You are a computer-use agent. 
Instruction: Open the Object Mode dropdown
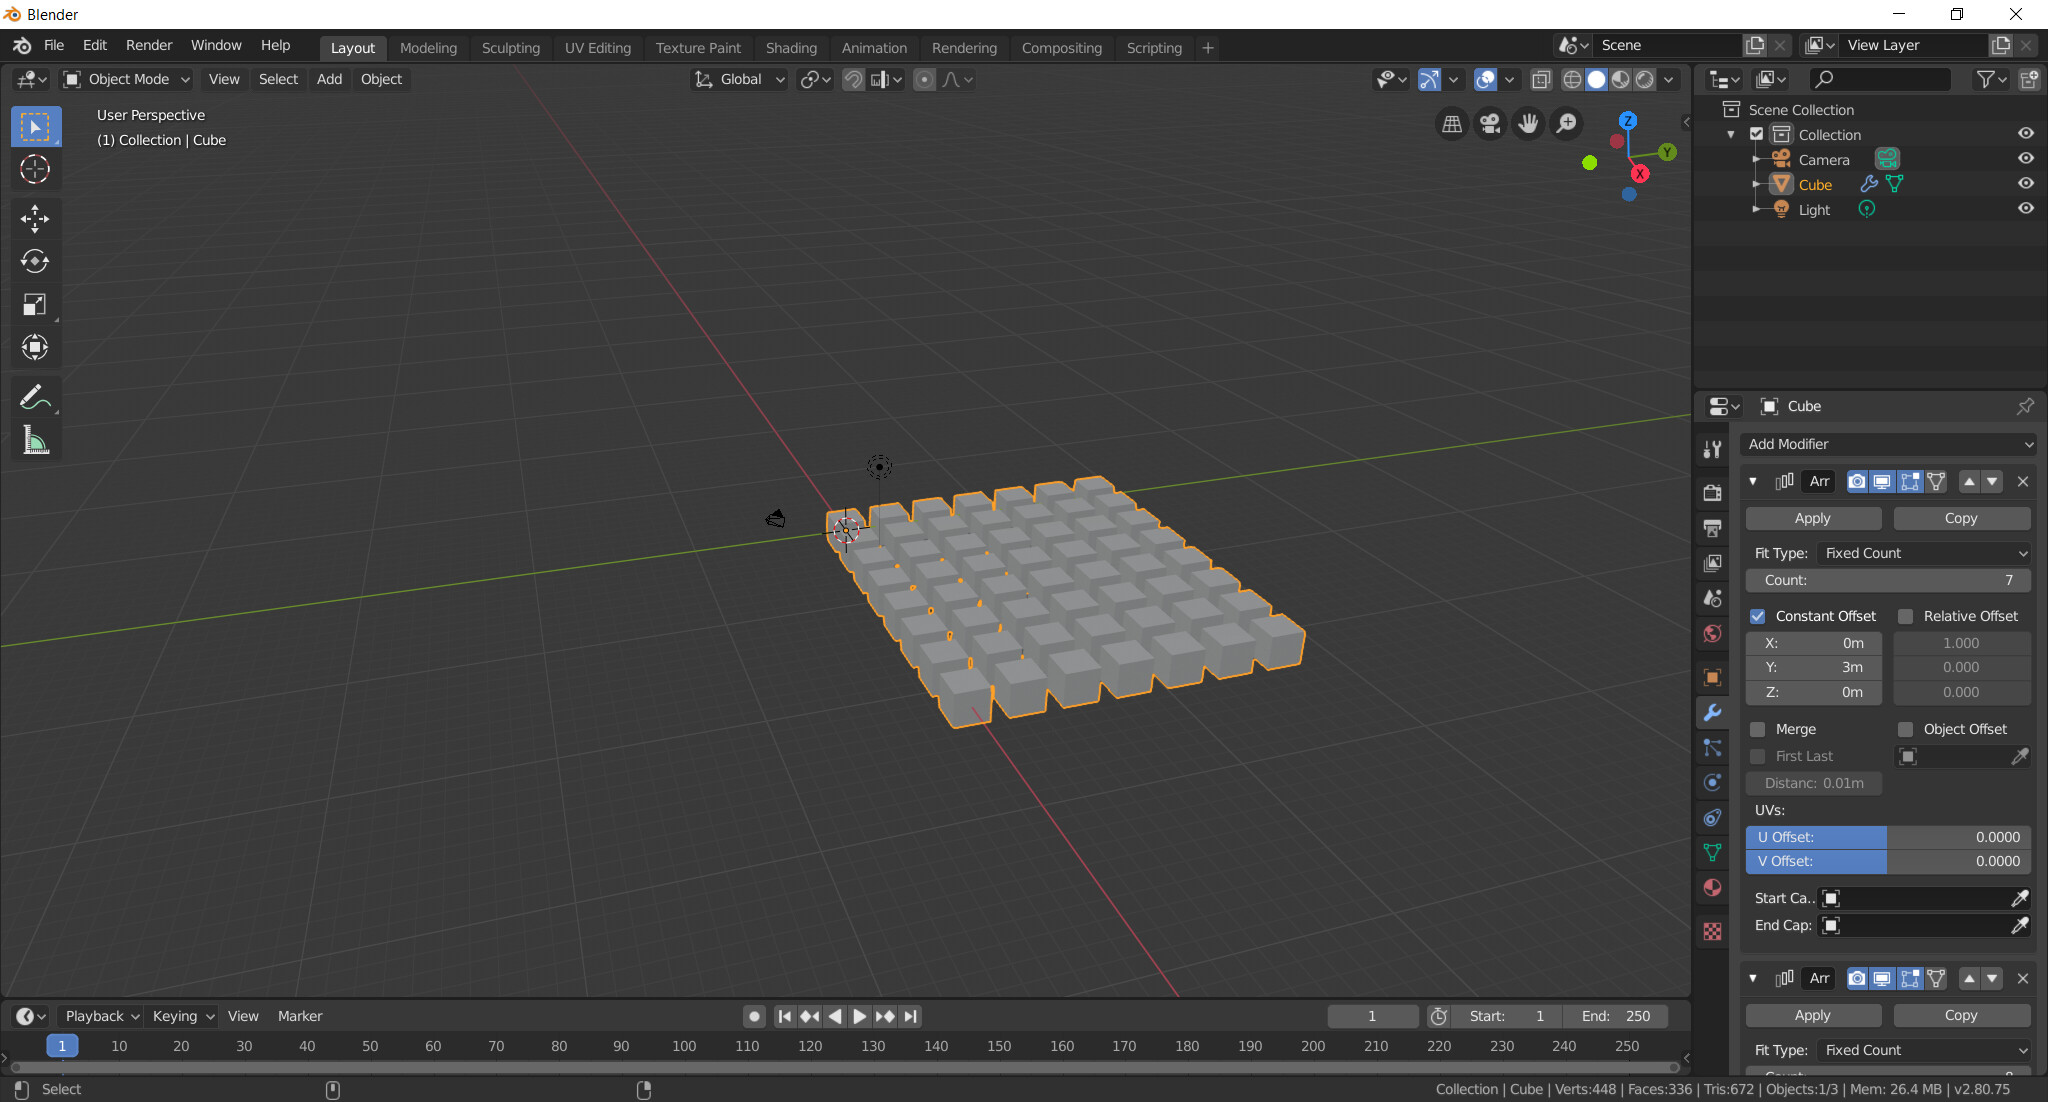[125, 79]
